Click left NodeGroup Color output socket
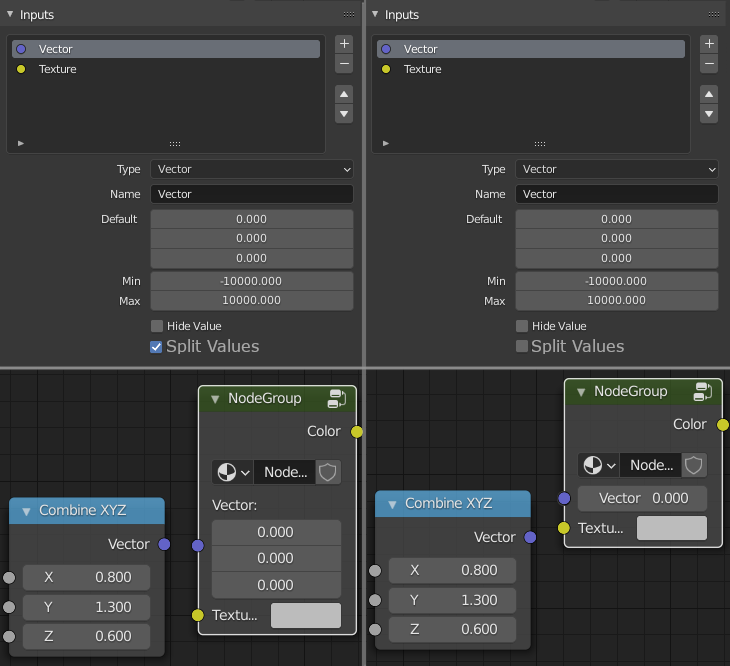This screenshot has height=666, width=730. click(357, 432)
